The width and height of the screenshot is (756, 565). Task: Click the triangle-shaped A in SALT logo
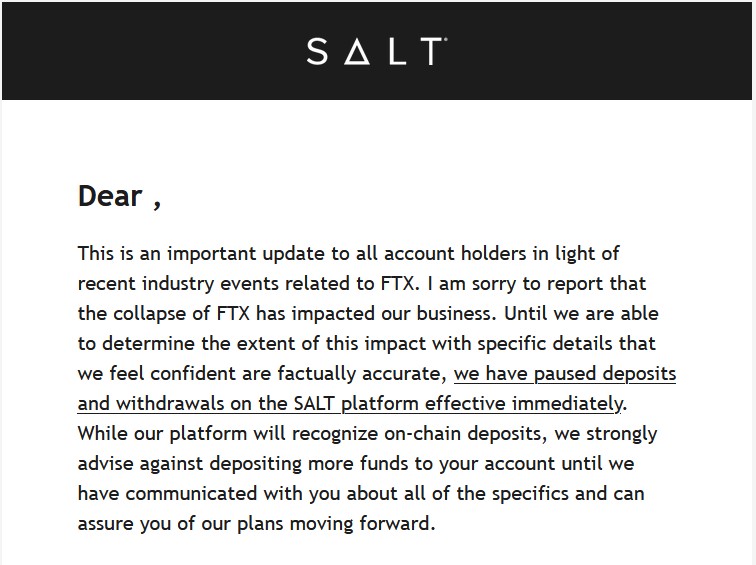357,51
